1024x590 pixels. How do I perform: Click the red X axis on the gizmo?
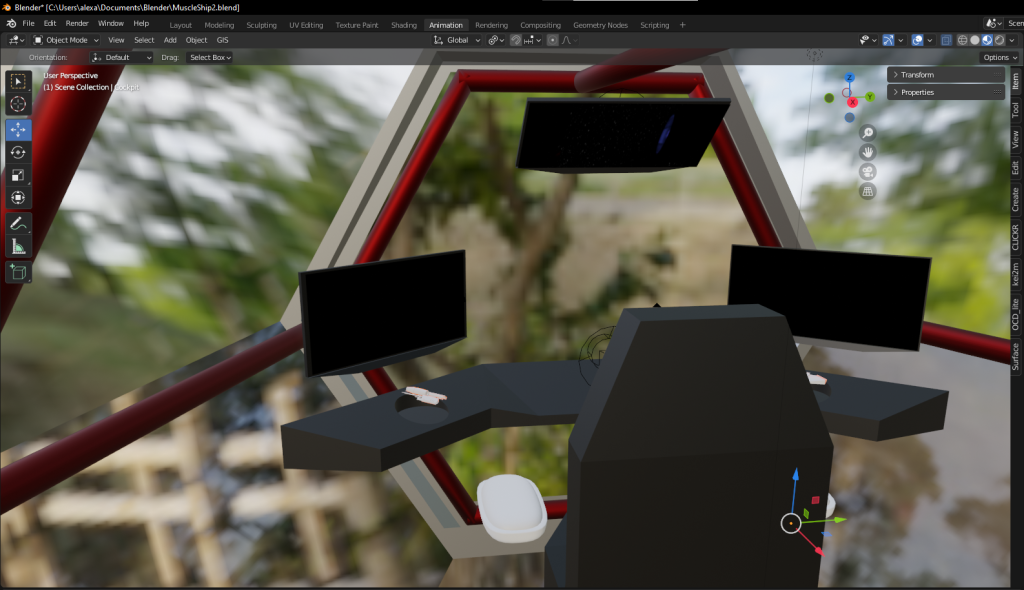[x=852, y=102]
